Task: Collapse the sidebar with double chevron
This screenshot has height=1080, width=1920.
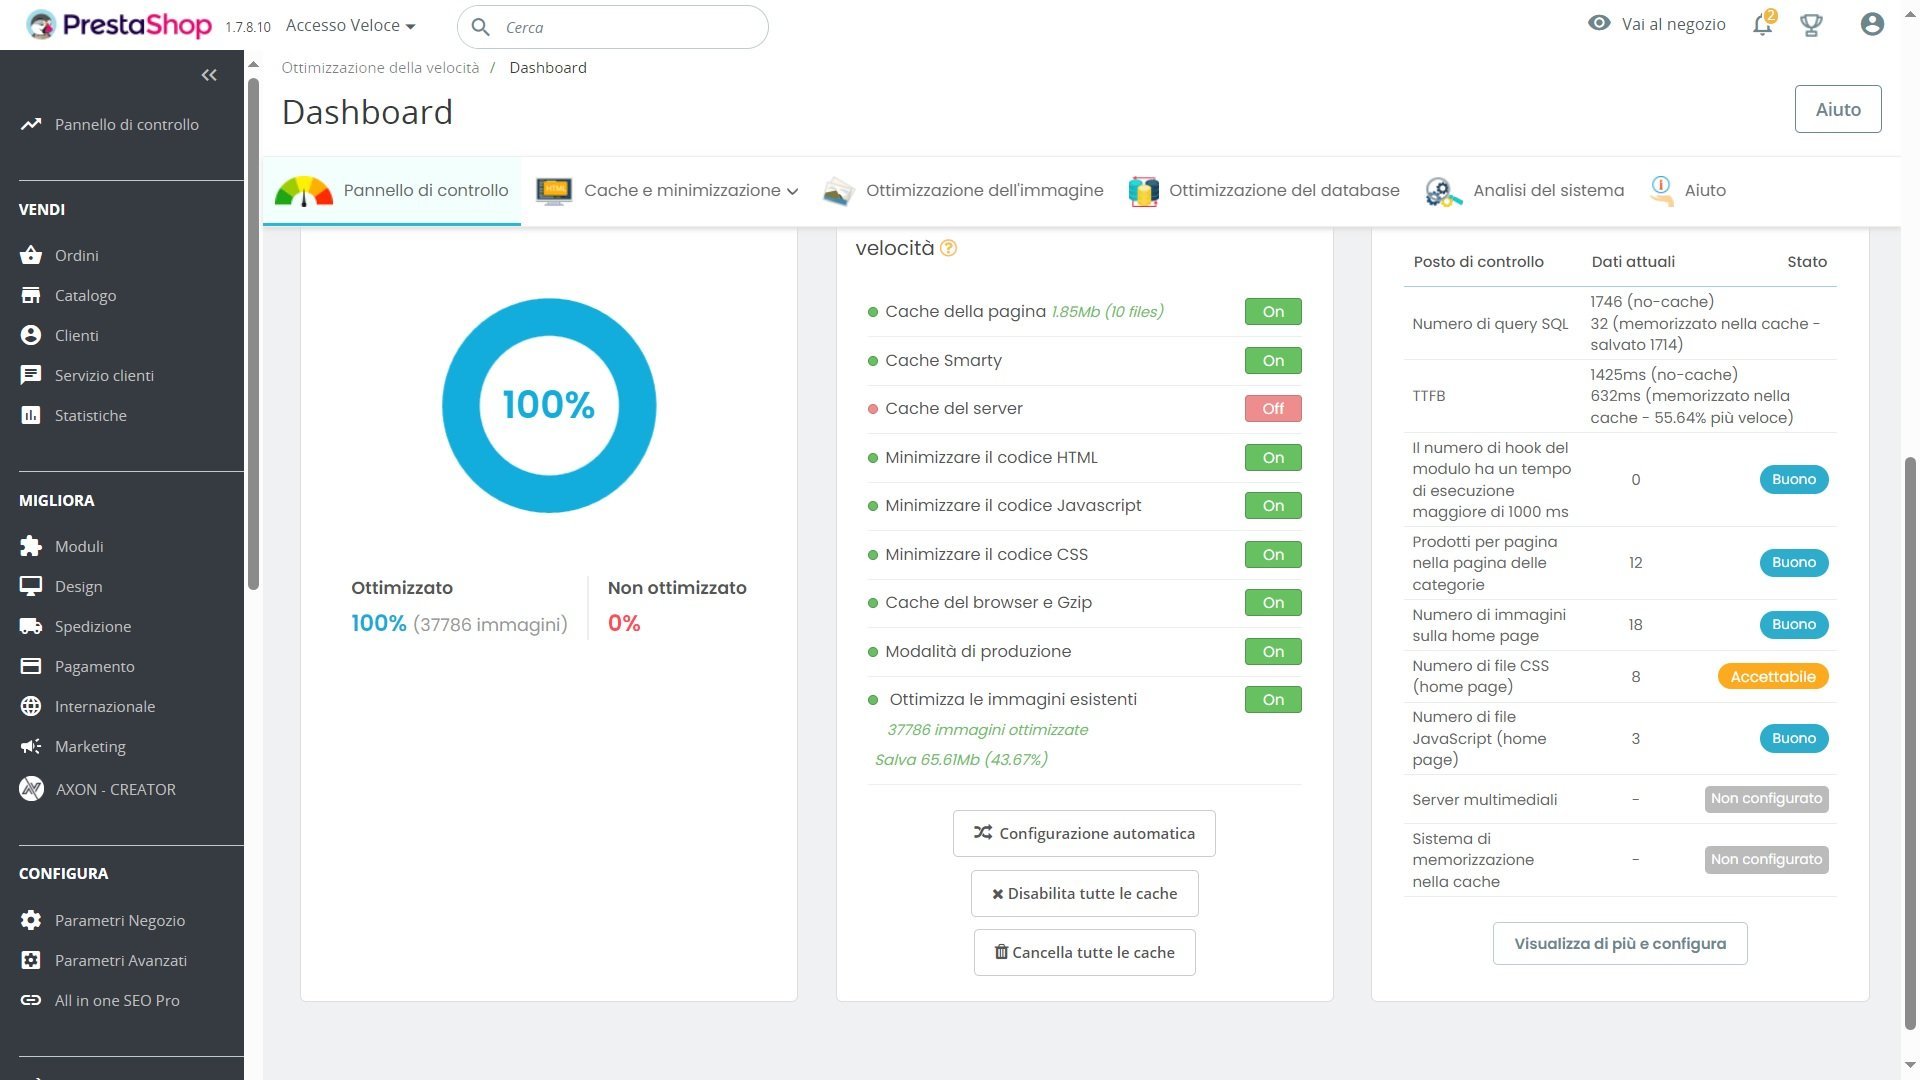Action: pos(209,75)
